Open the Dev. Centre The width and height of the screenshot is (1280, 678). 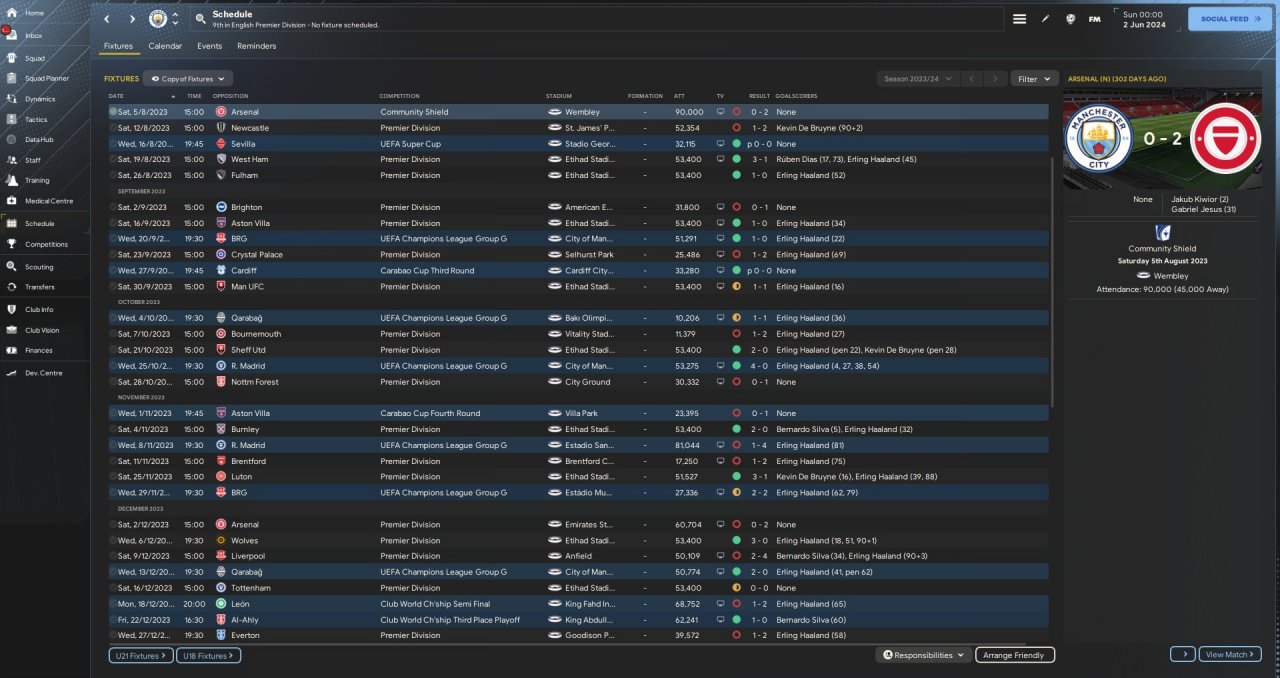point(41,373)
